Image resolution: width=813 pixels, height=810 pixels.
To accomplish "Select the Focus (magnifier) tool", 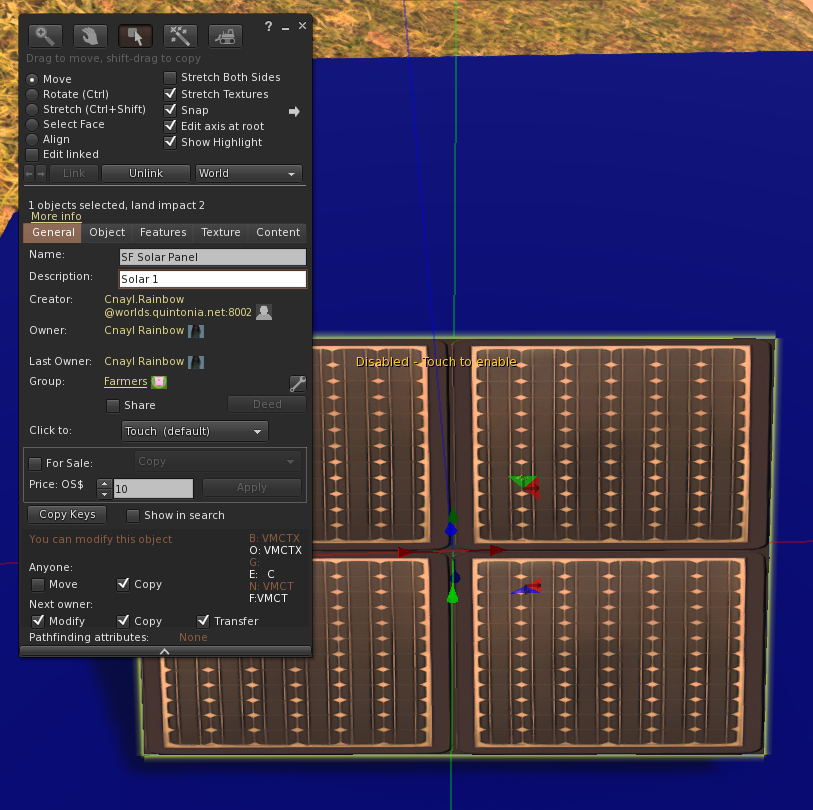I will click(45, 36).
